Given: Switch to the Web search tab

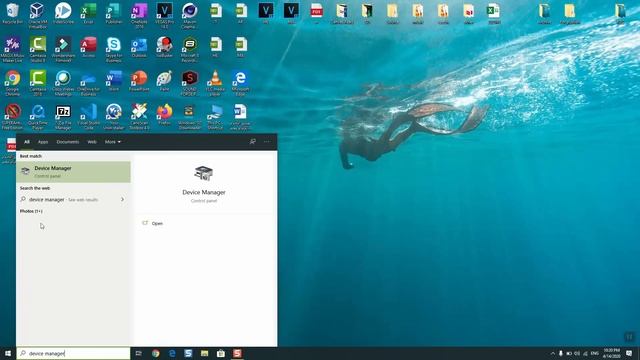Looking at the screenshot, I should click(x=92, y=142).
